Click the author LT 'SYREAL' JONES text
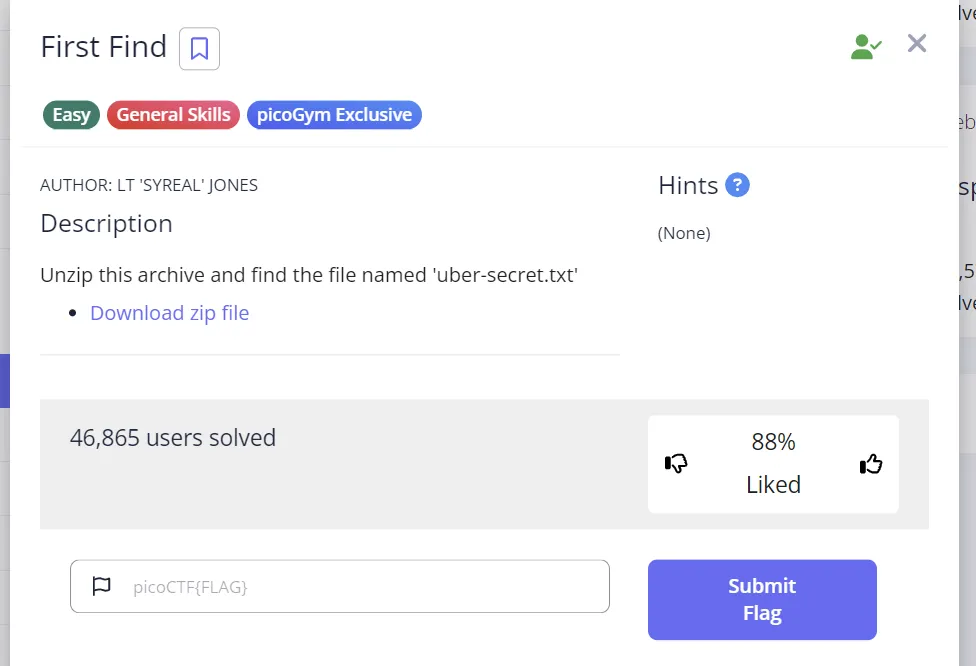Viewport: 976px width, 666px height. [x=149, y=185]
